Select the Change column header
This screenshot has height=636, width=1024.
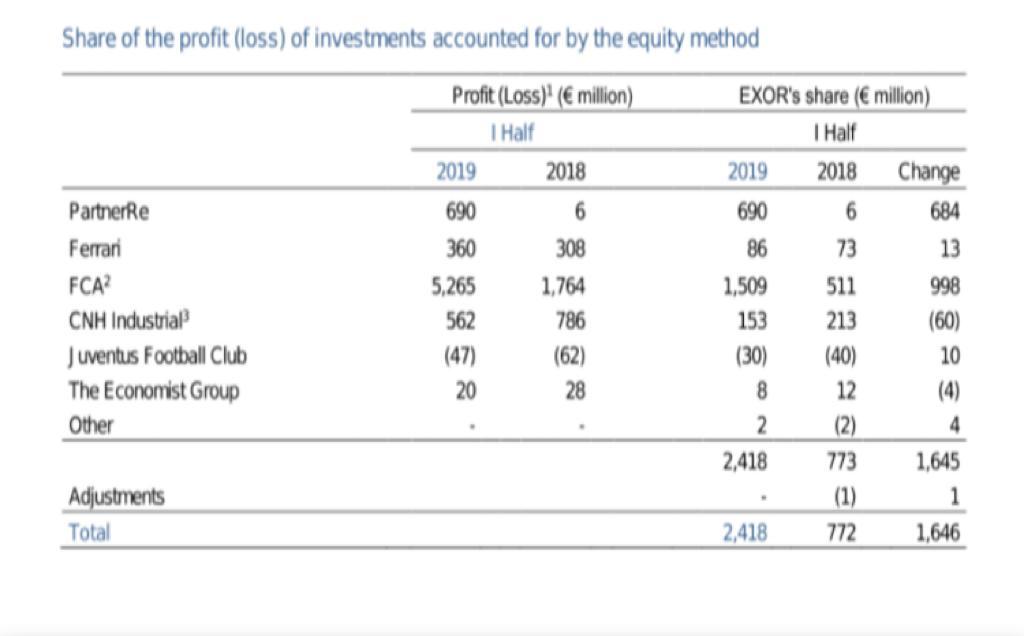[928, 171]
